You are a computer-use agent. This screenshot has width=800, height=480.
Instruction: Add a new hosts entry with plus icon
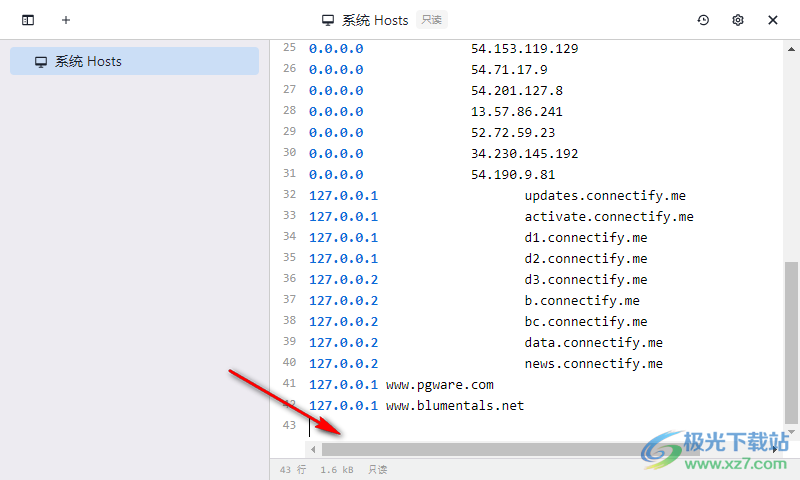66,20
